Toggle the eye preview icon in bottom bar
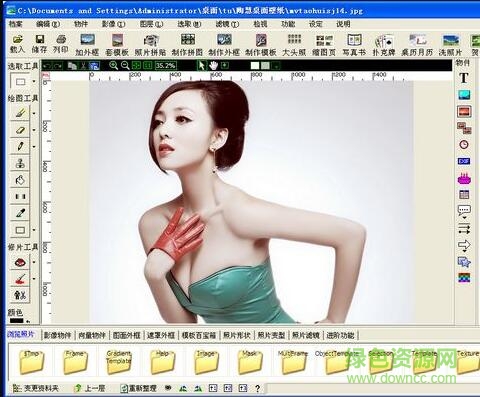This screenshot has height=397, width=480. pos(168,388)
